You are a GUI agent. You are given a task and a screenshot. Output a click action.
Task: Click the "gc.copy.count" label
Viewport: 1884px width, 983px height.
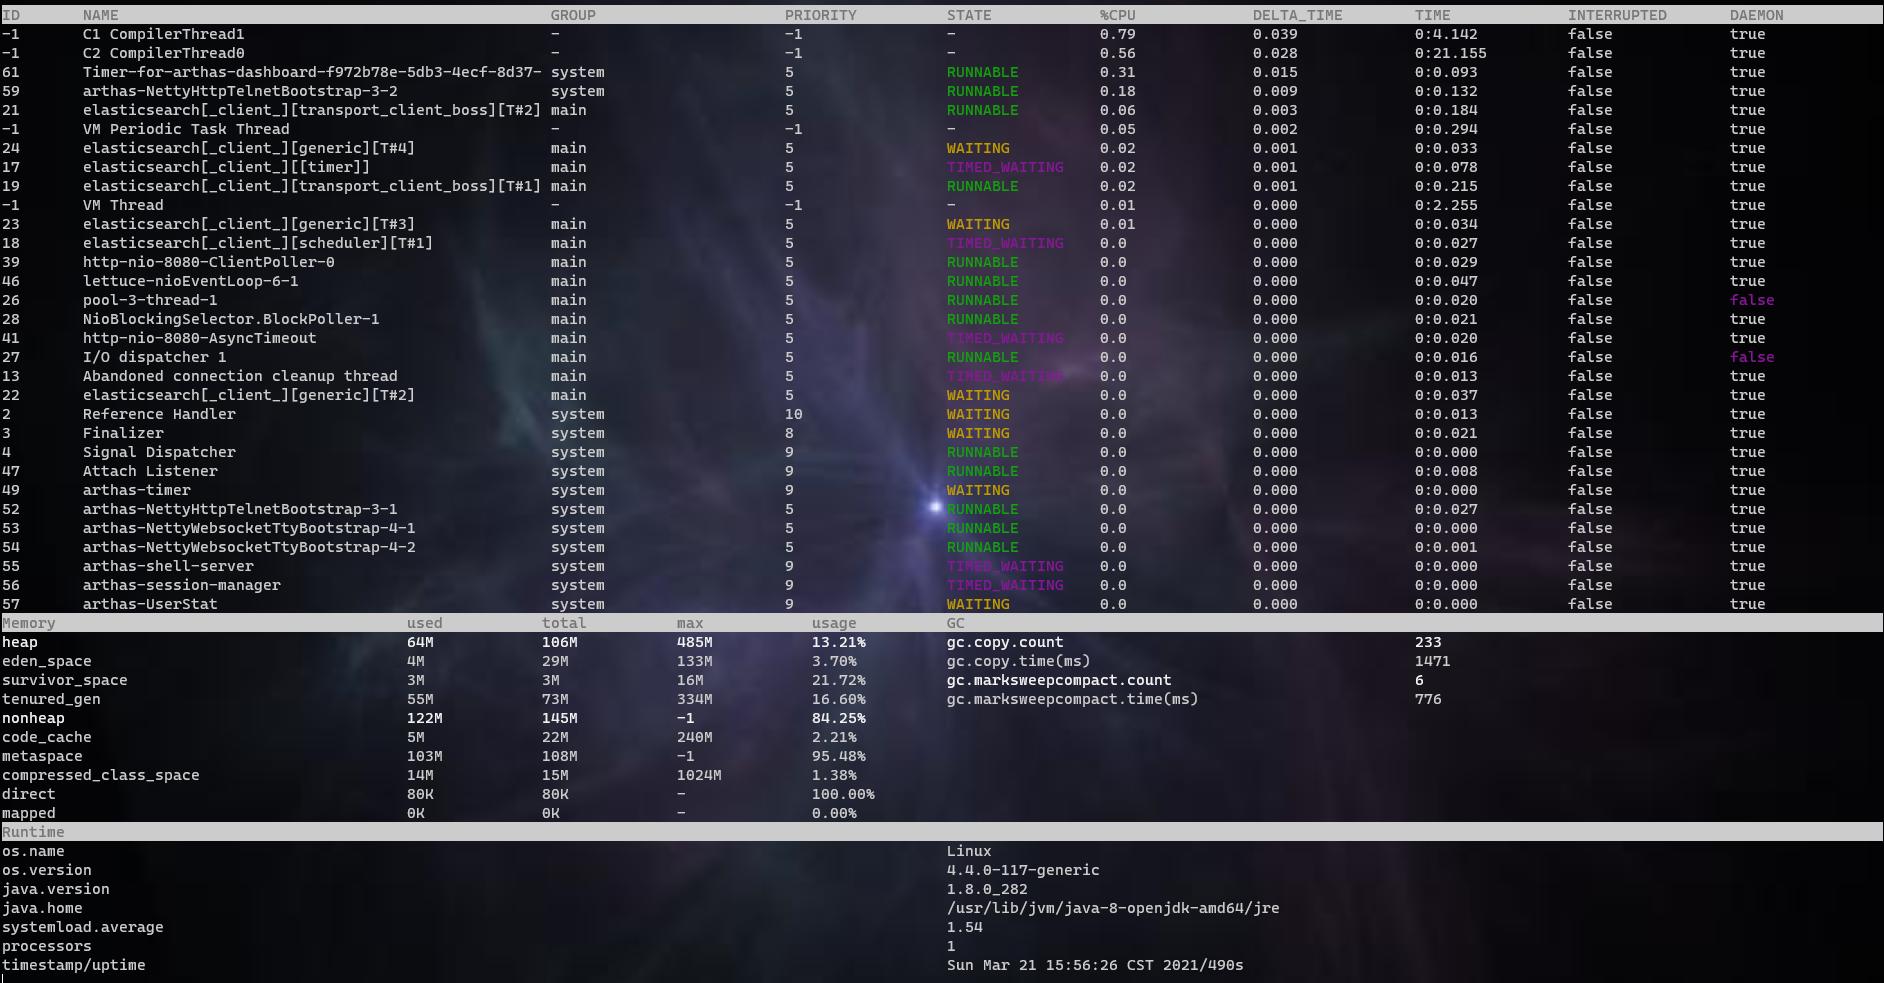1005,642
